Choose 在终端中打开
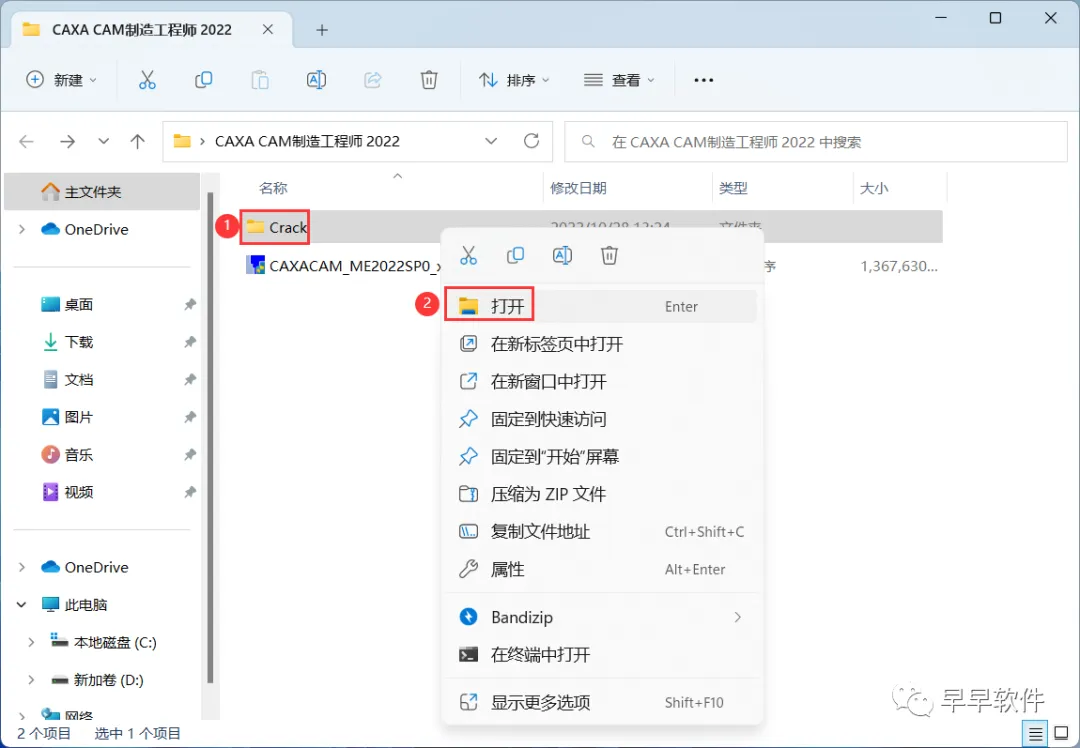Image resolution: width=1080 pixels, height=748 pixels. tap(601, 654)
